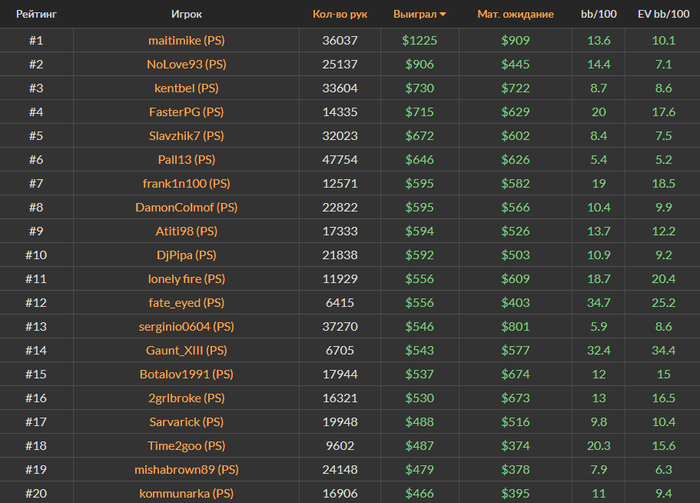Image resolution: width=700 pixels, height=503 pixels.
Task: Sort by EV bb/100 column header
Action: tap(663, 16)
